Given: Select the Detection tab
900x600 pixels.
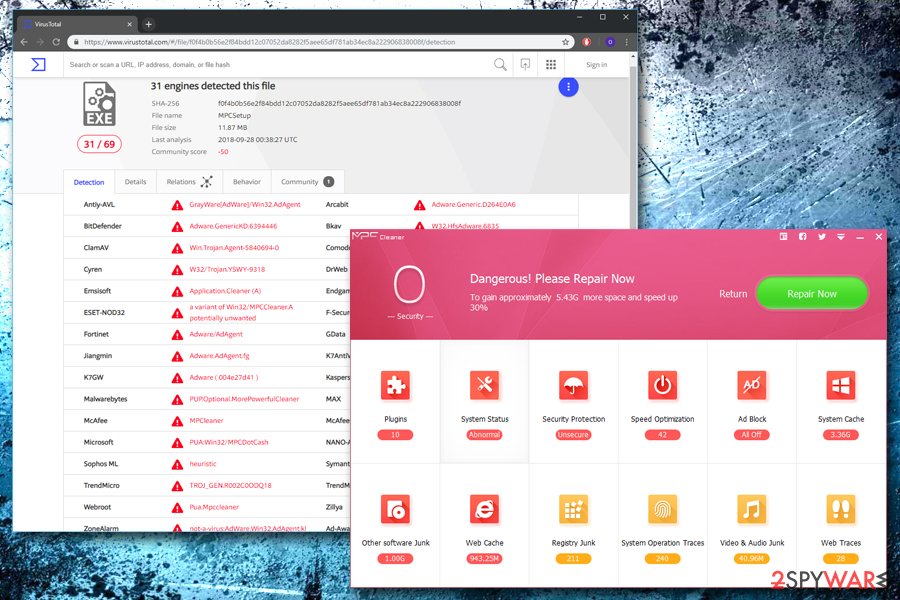Looking at the screenshot, I should click(89, 182).
